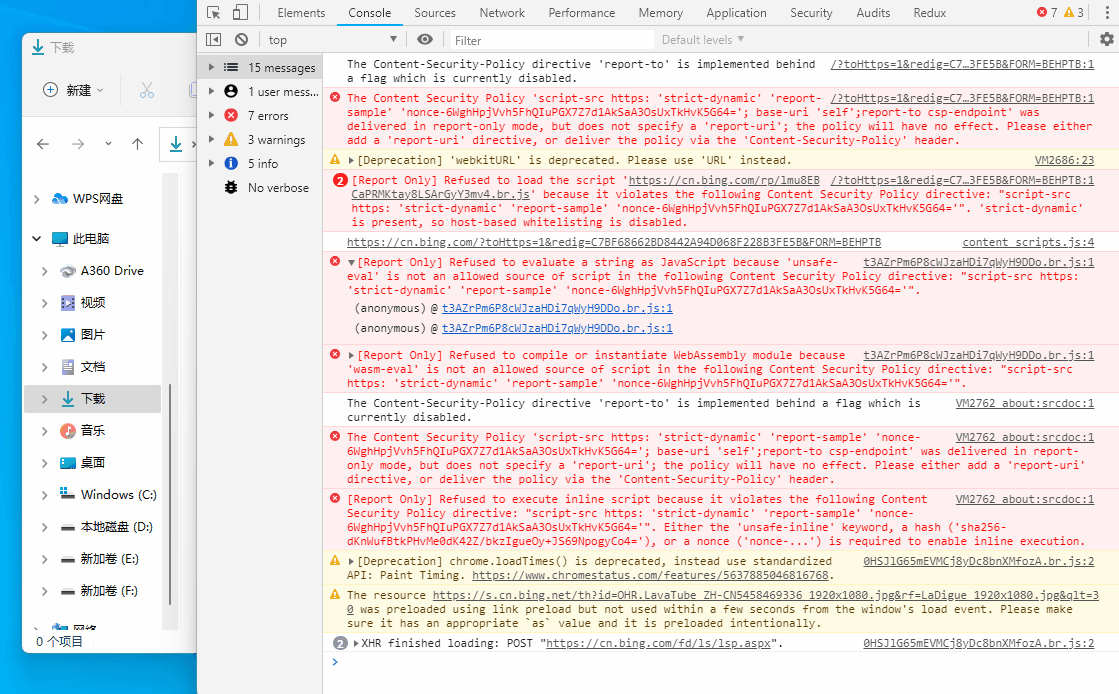
Task: Open the first anonymous stack trace link
Action: (557, 308)
